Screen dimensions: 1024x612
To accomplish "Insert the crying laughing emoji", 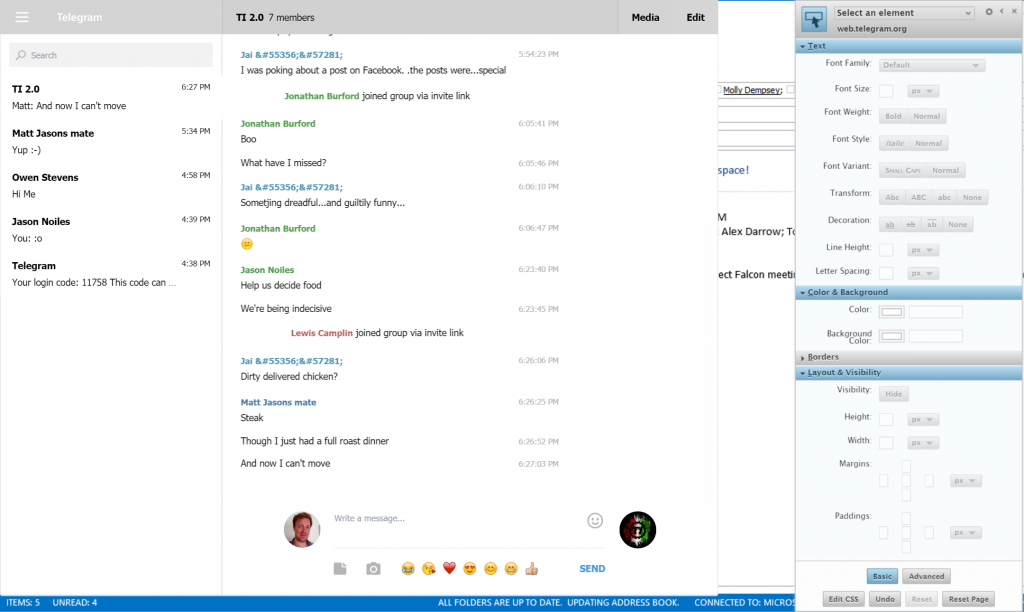I will pyautogui.click(x=408, y=568).
